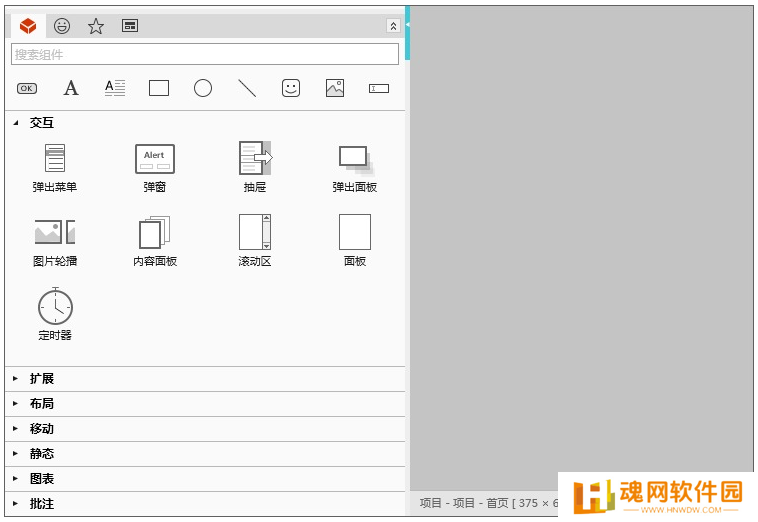758x522 pixels.
Task: Select the 抽屉 drawer component
Action: click(255, 167)
